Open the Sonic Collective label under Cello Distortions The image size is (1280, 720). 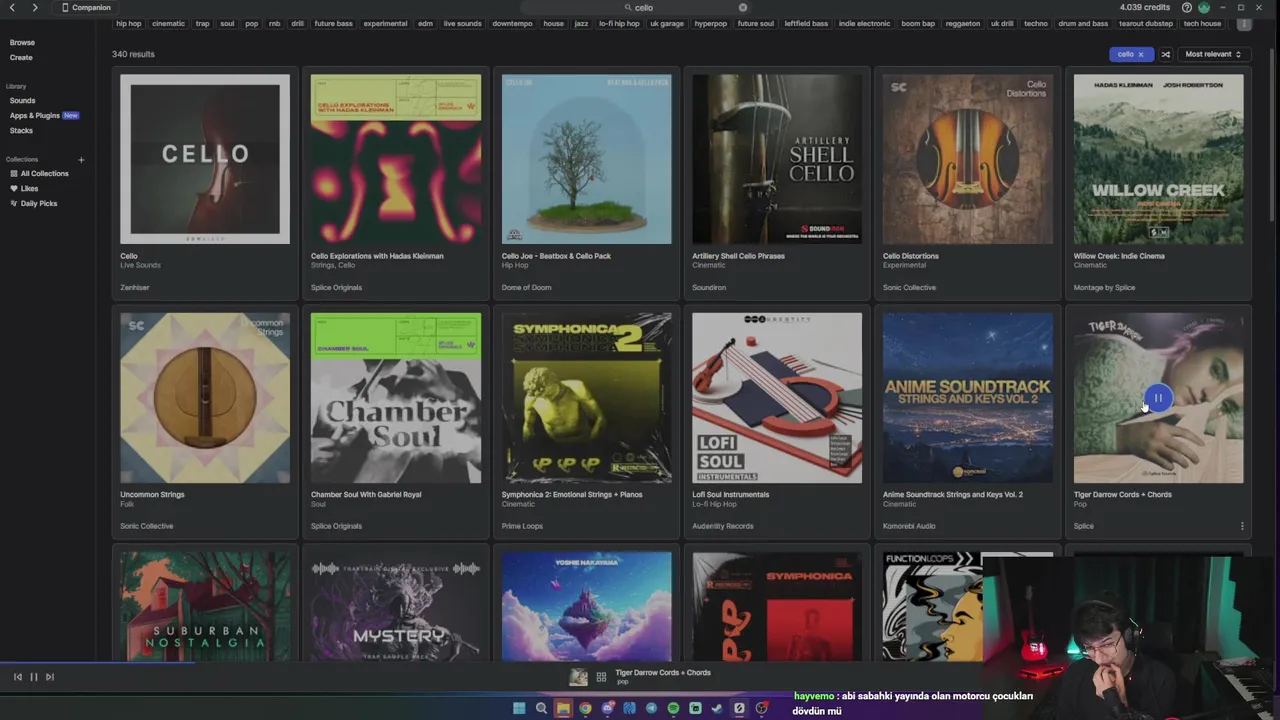(909, 287)
